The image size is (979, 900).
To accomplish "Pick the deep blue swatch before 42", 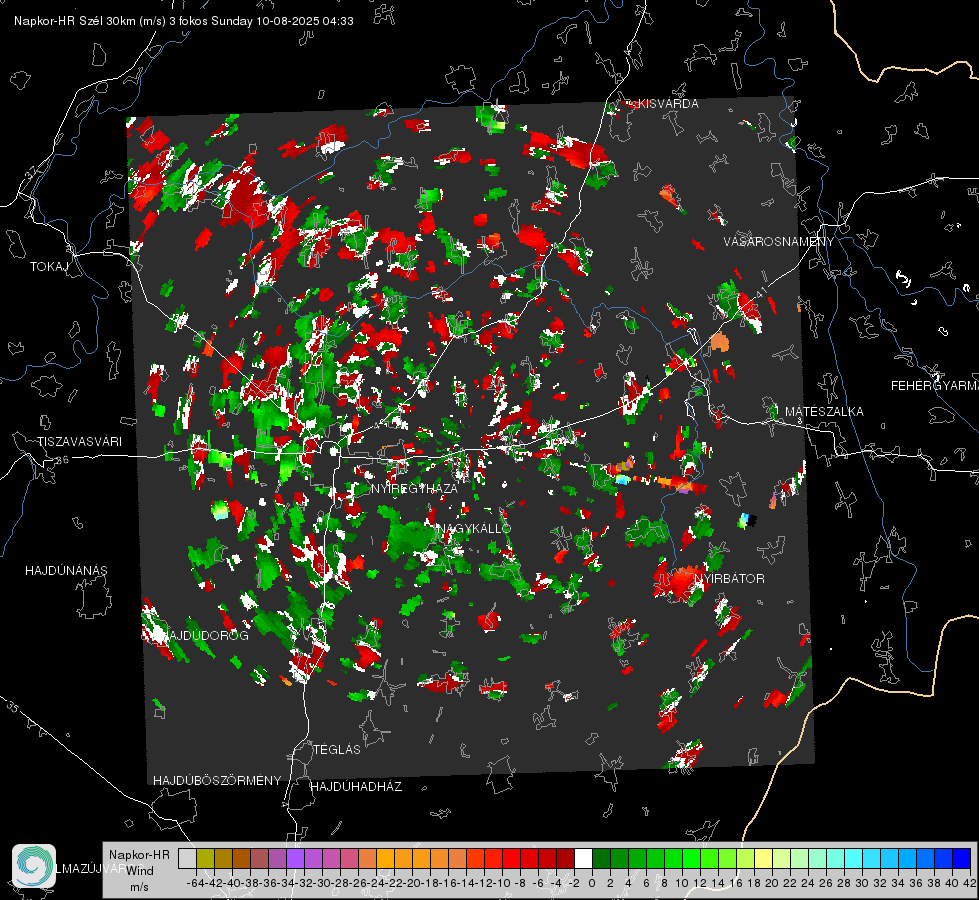I will tap(962, 859).
